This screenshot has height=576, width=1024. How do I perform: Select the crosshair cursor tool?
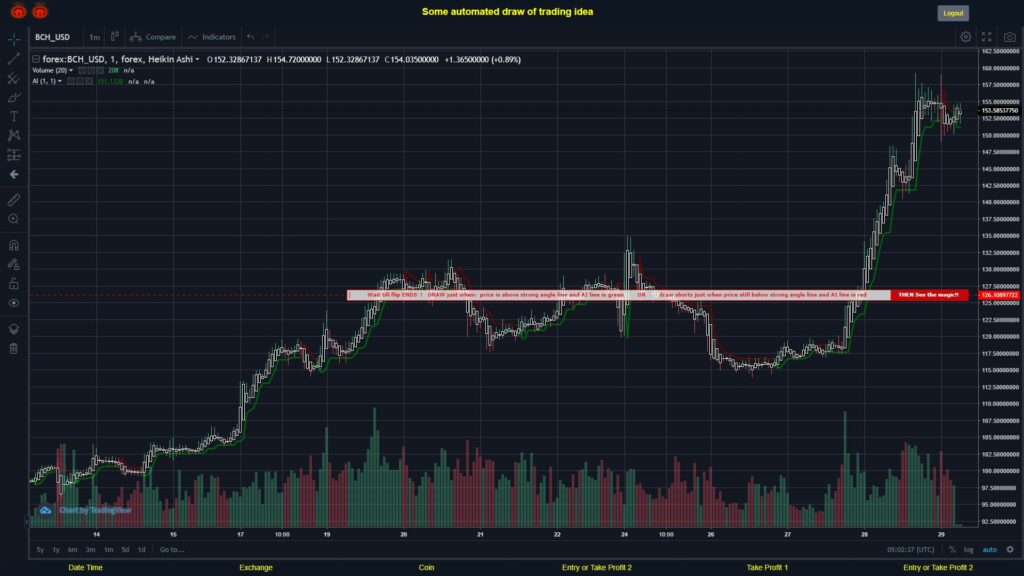(14, 39)
